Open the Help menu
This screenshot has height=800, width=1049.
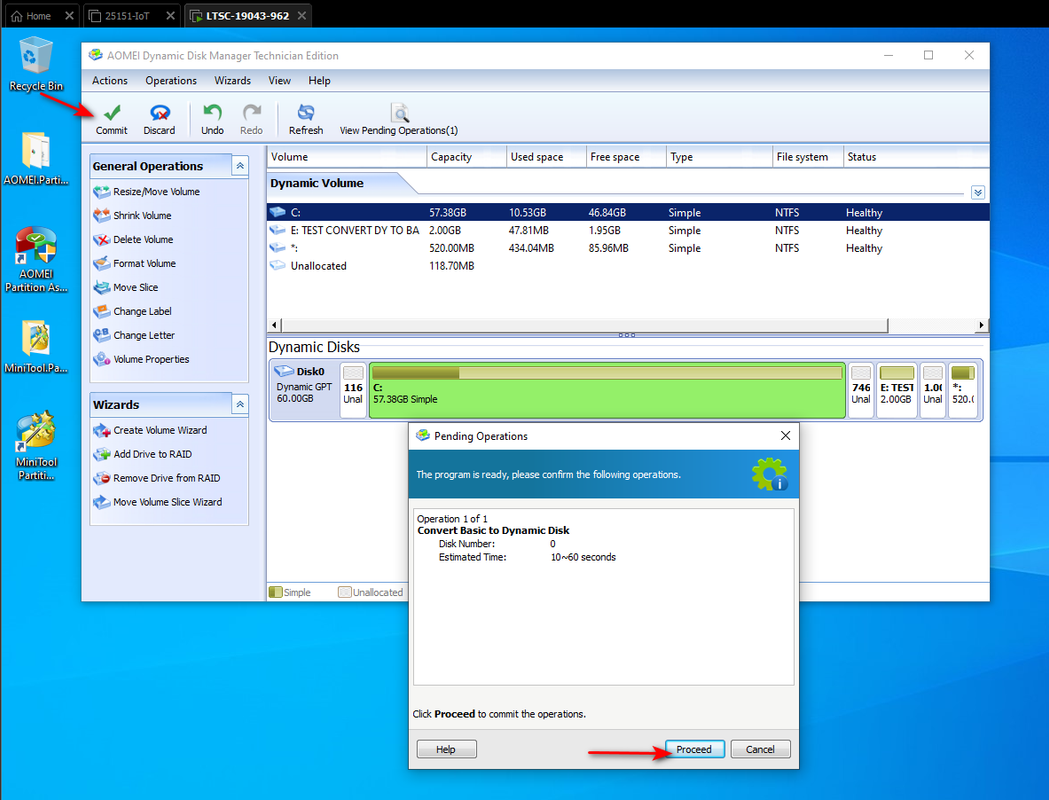coord(319,80)
